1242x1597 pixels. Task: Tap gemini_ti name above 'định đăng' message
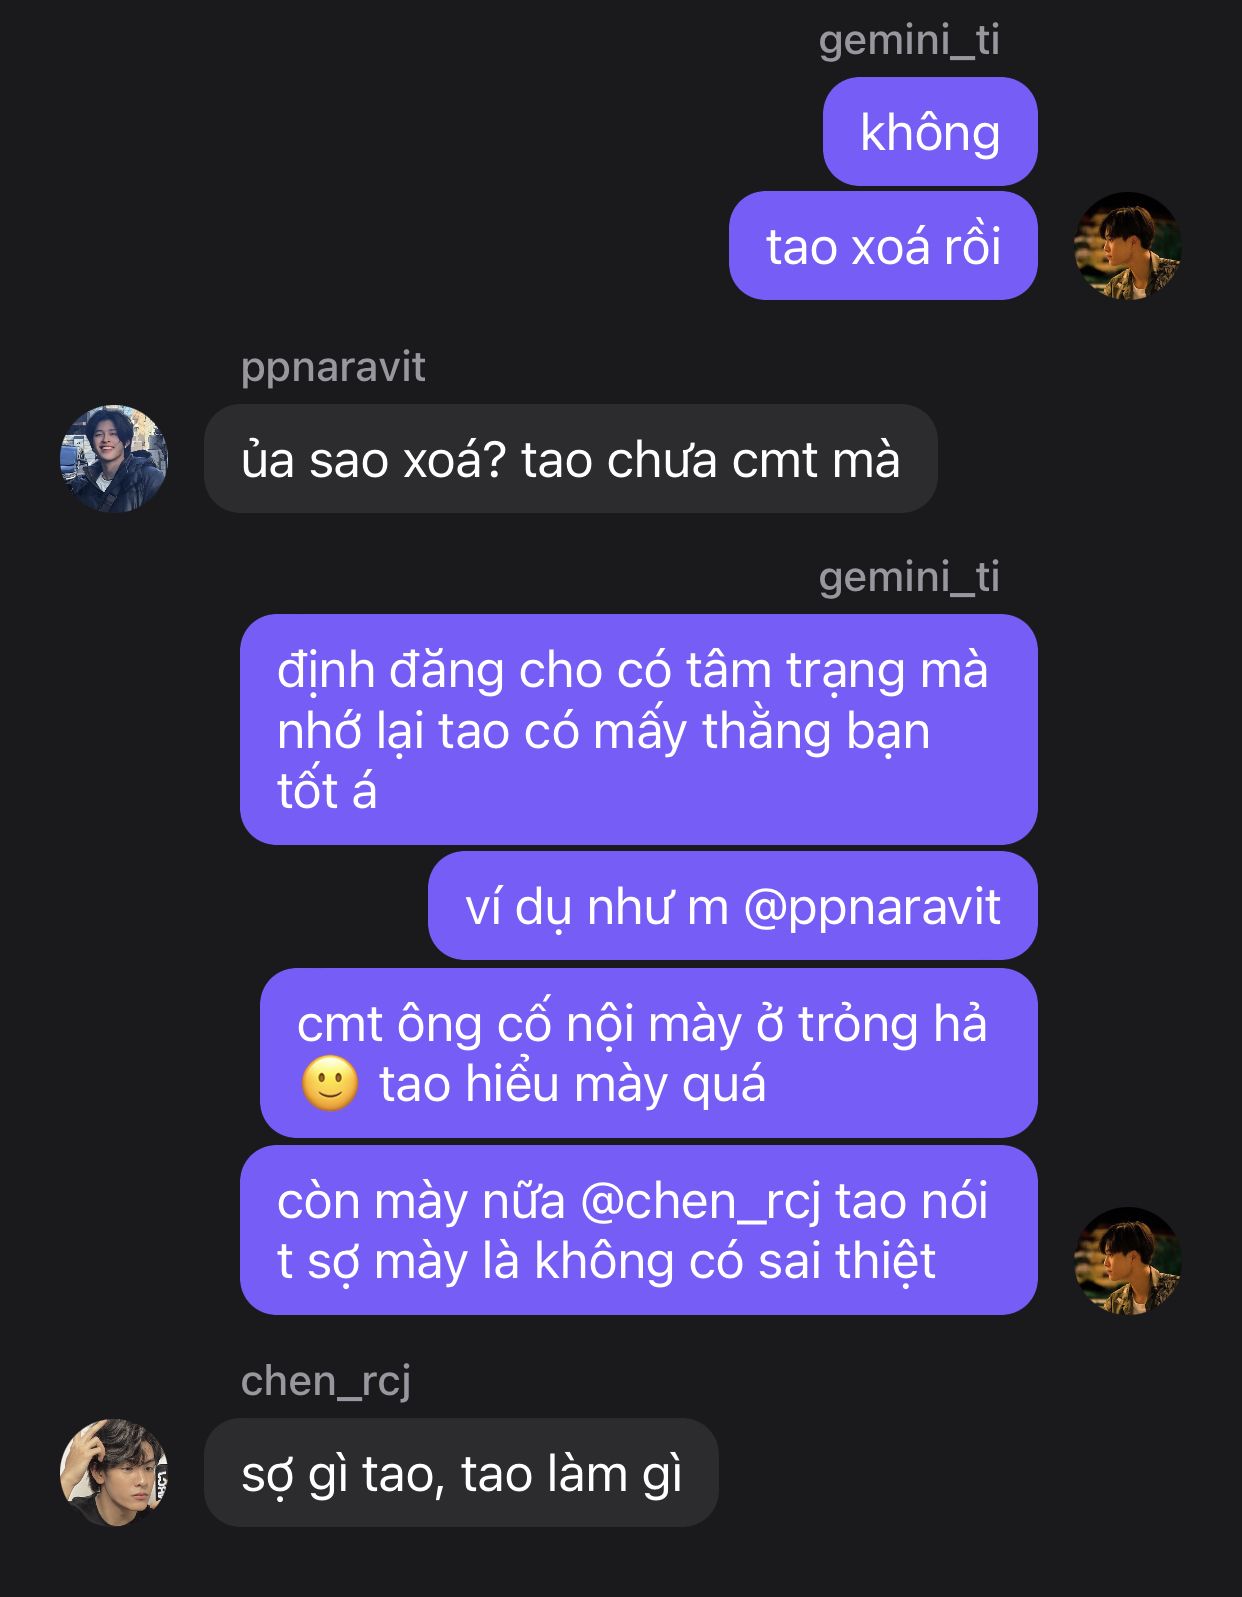point(909,577)
